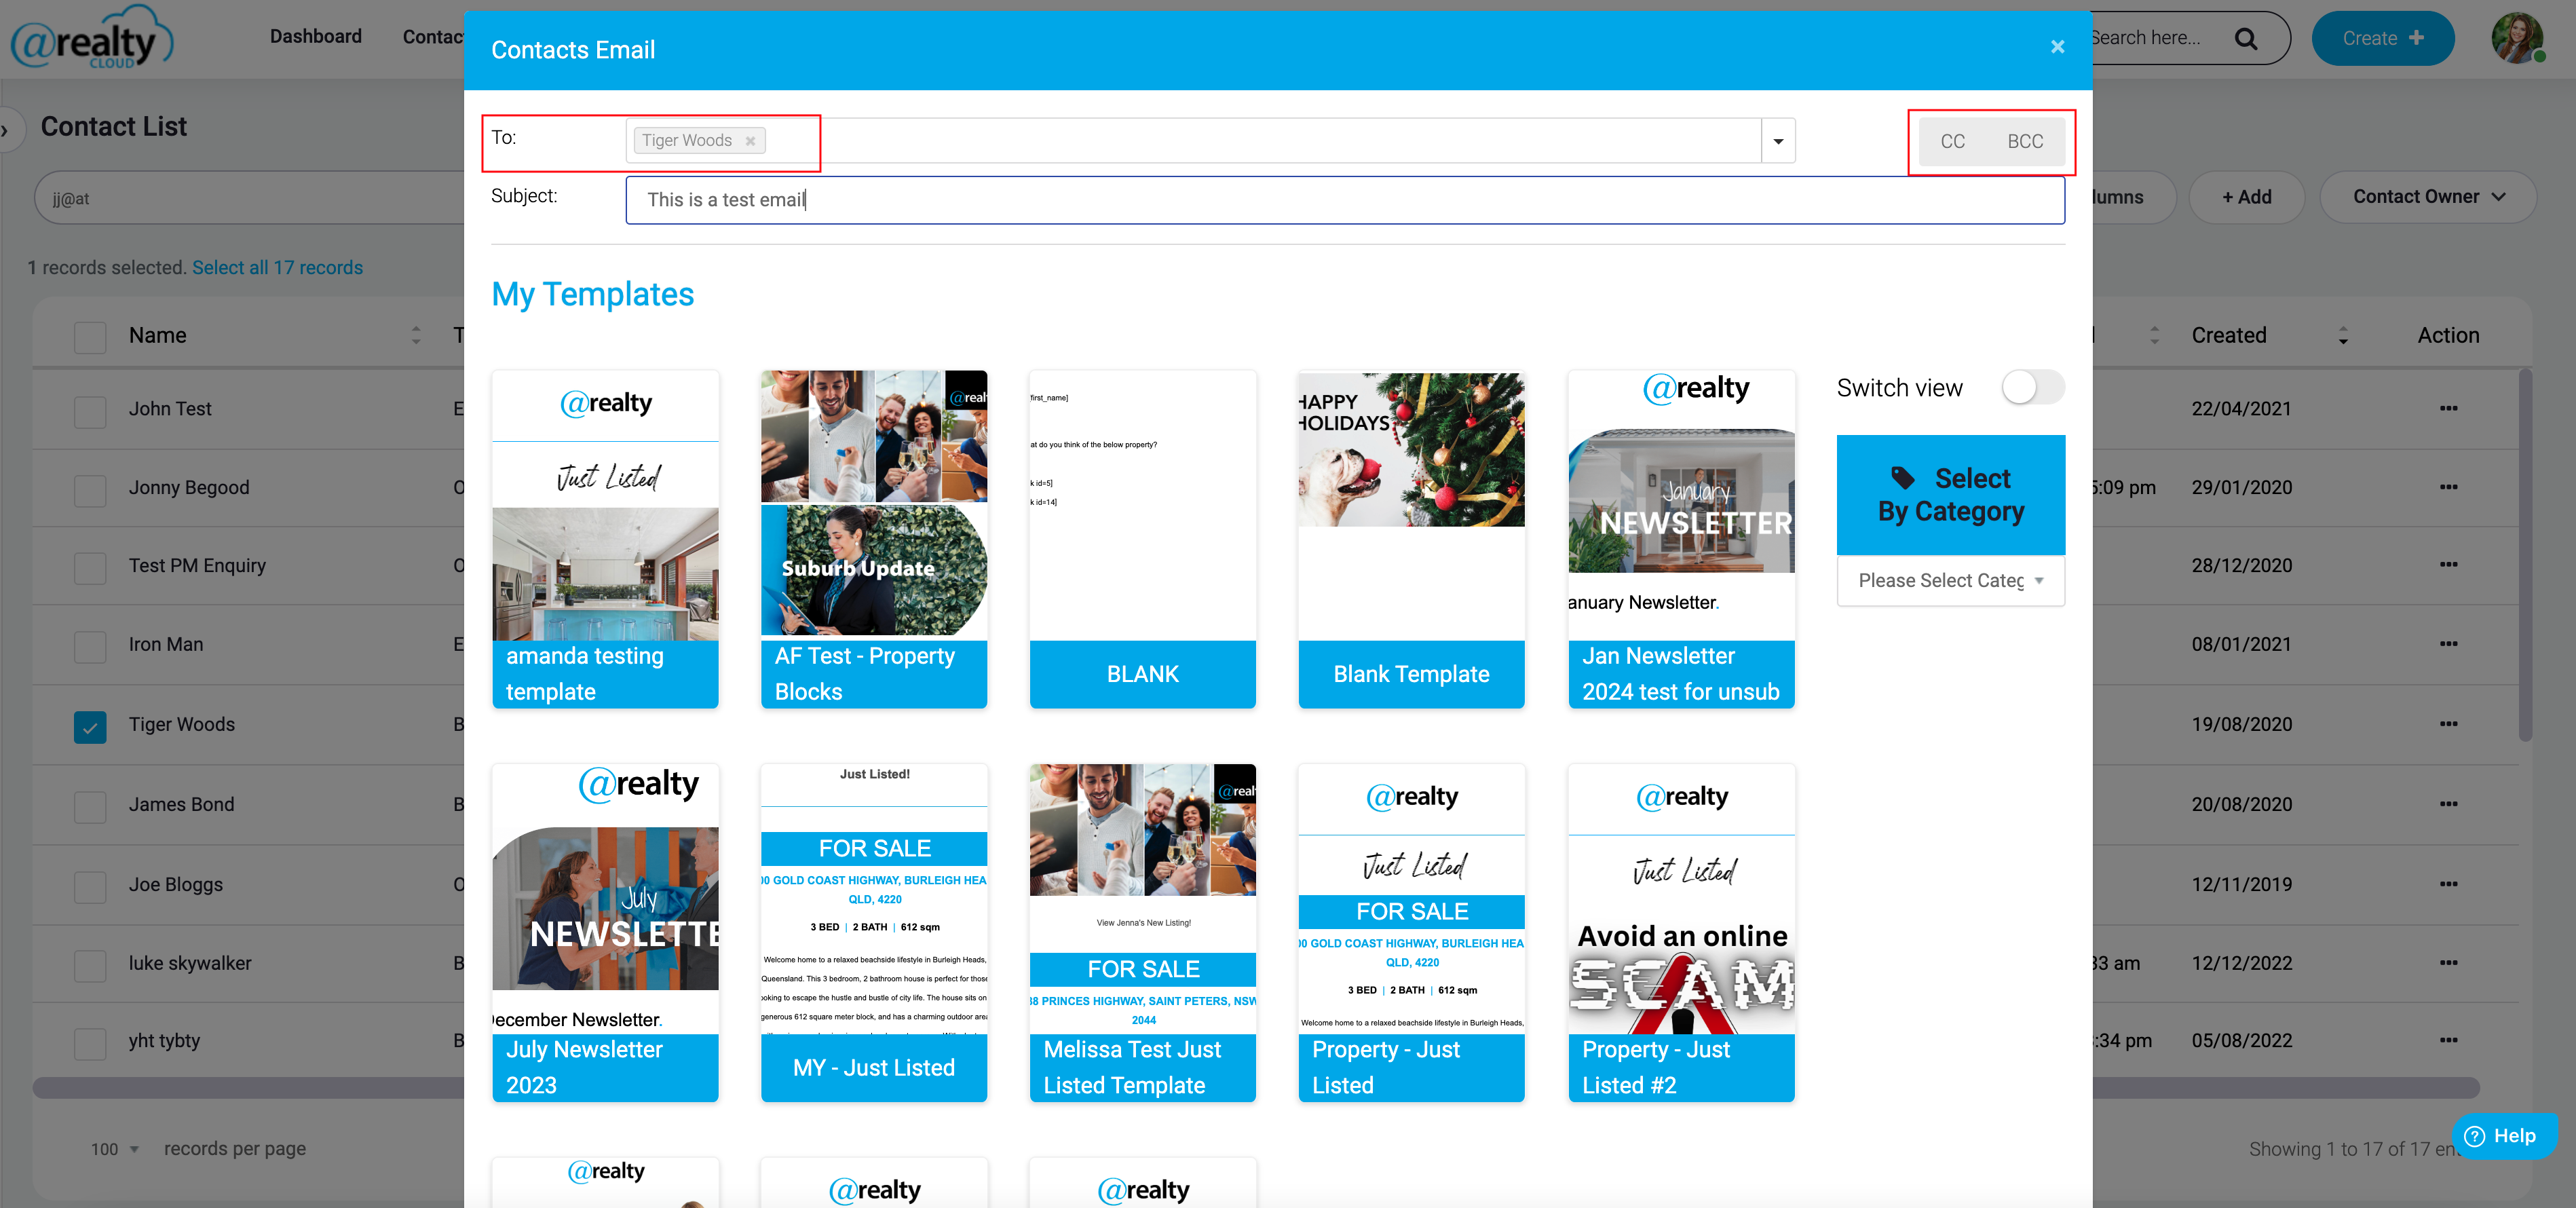Toggle the select-all header checkbox
Viewport: 2576px width, 1208px height.
(x=90, y=337)
